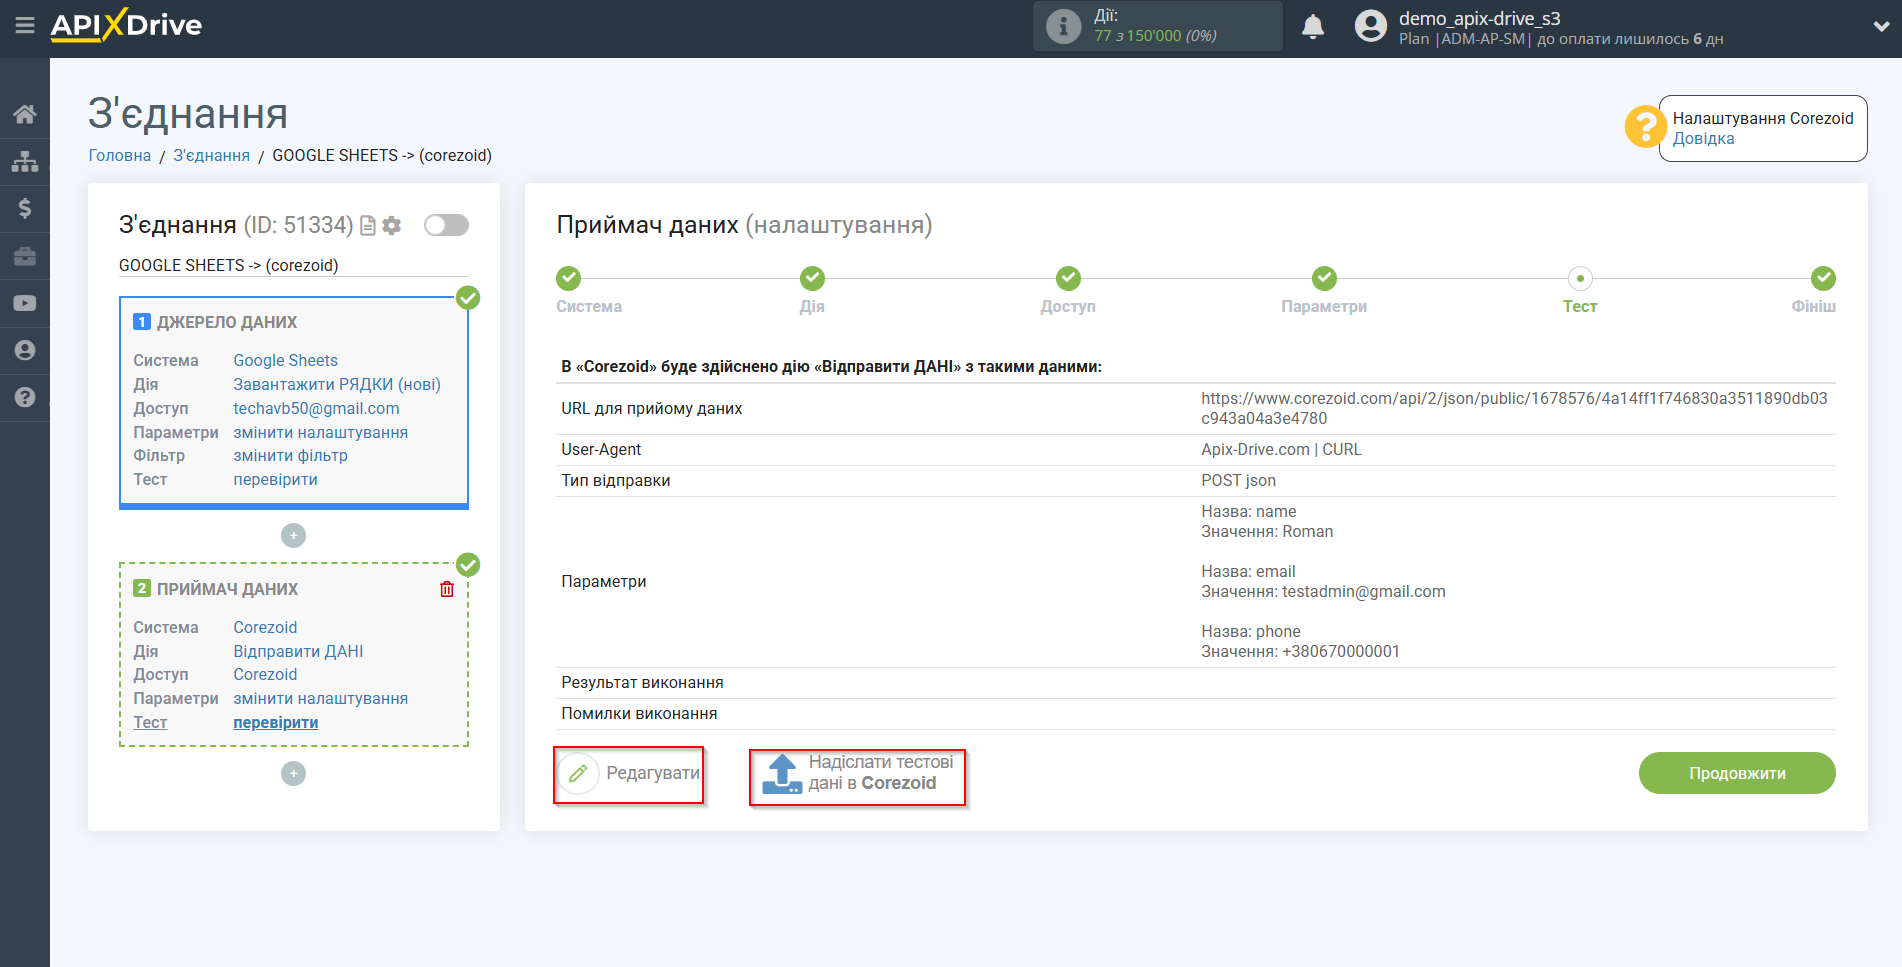Toggle the connection on/off switch
The image size is (1902, 967).
point(446,225)
